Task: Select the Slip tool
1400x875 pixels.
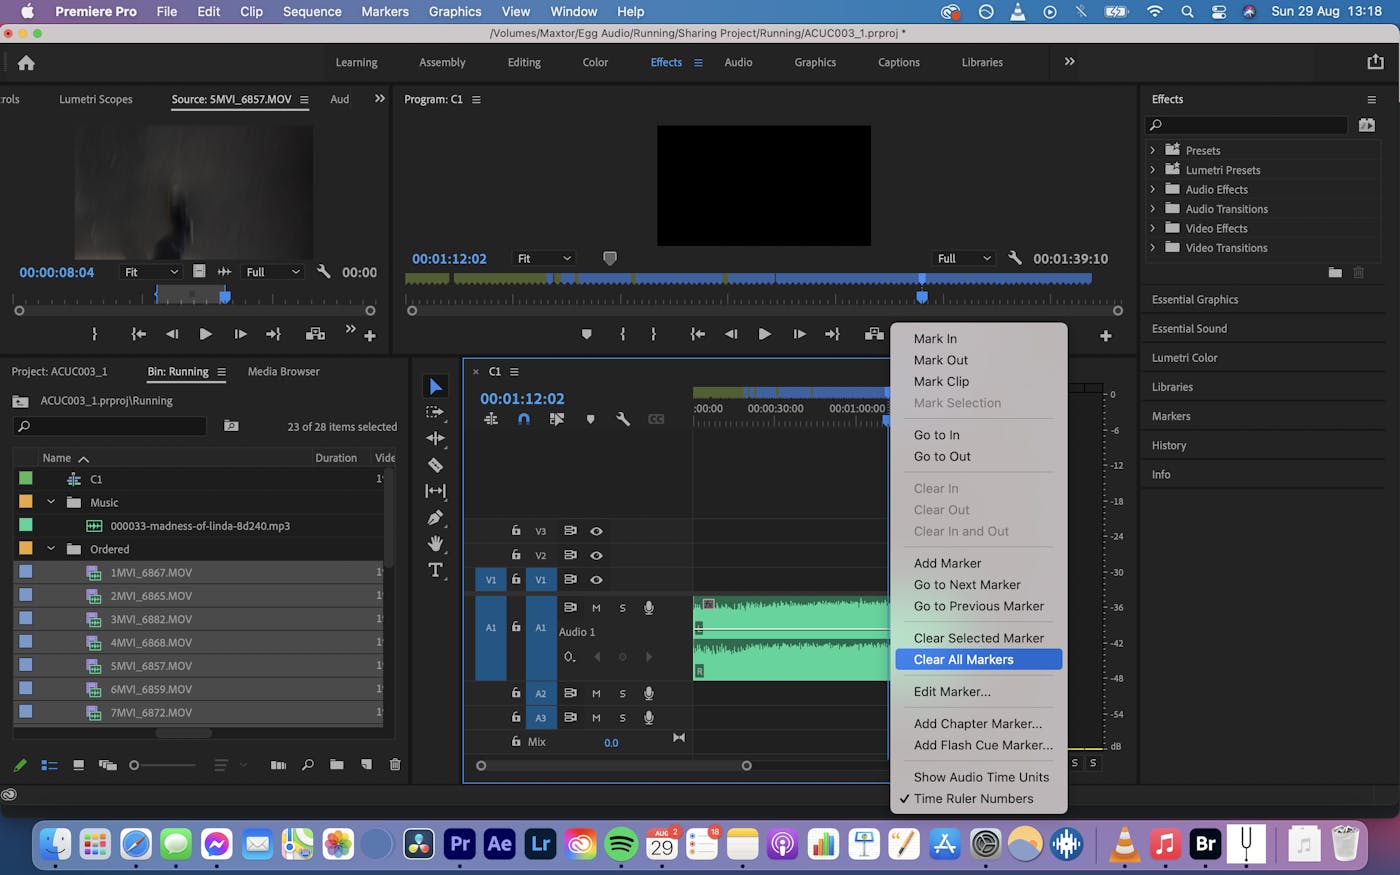Action: coord(435,491)
